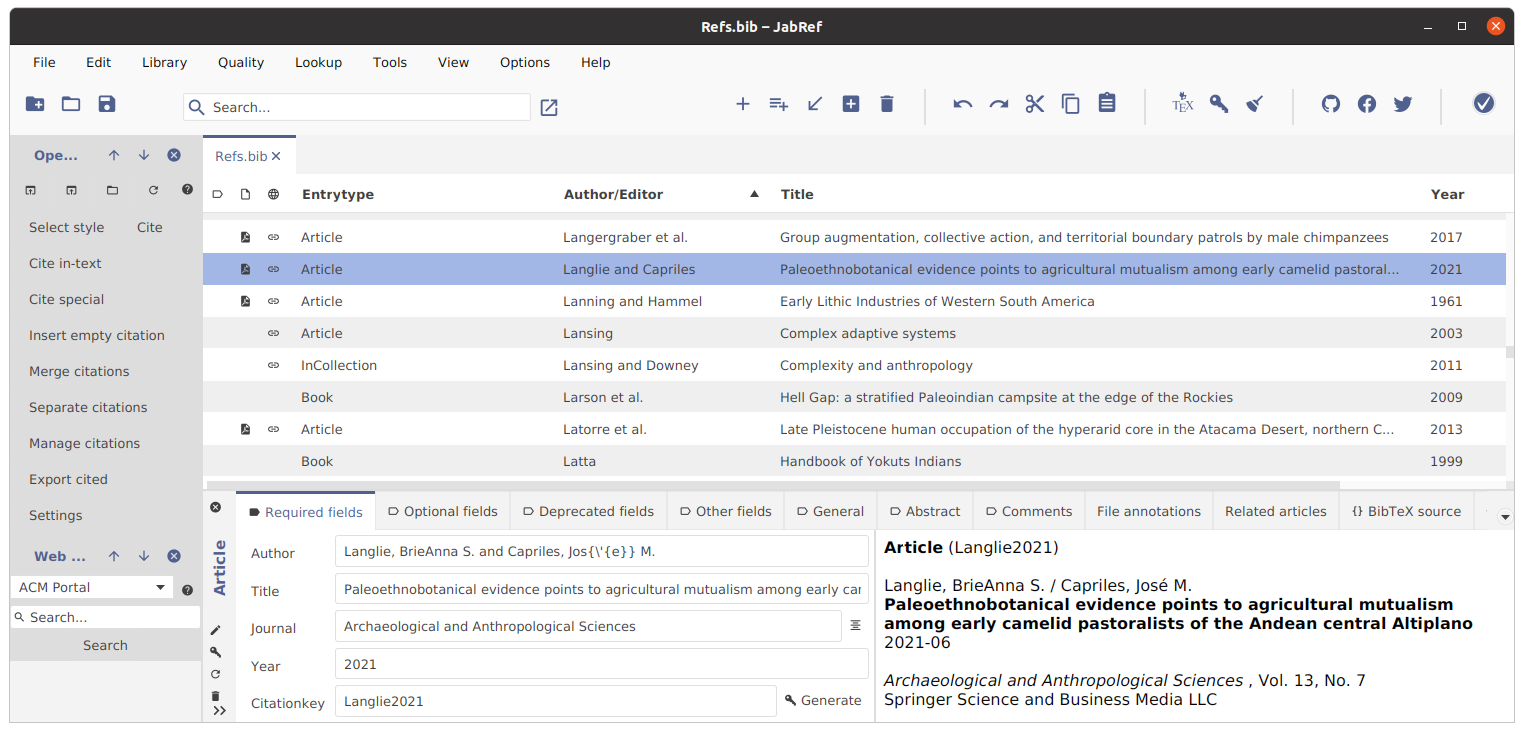Cut selection with scissors icon
This screenshot has height=732, width=1524.
click(1035, 104)
